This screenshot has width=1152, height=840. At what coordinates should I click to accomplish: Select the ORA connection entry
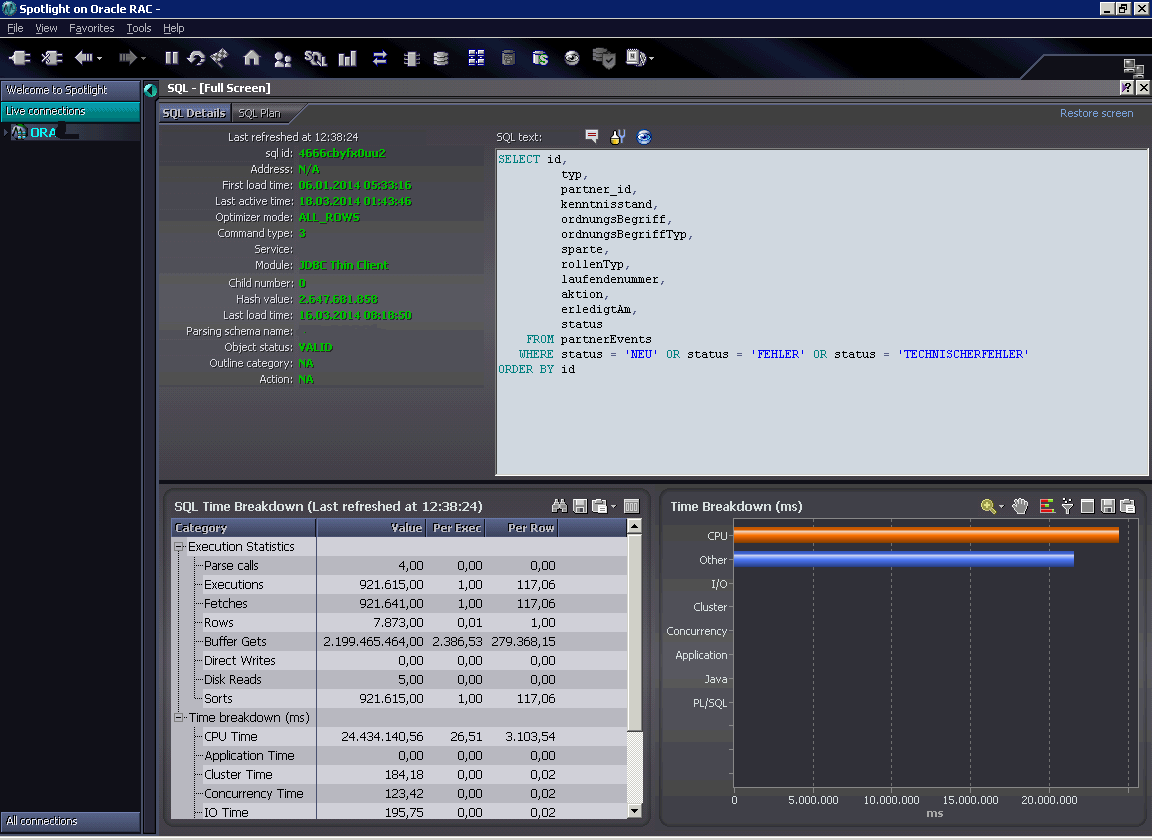click(x=43, y=132)
